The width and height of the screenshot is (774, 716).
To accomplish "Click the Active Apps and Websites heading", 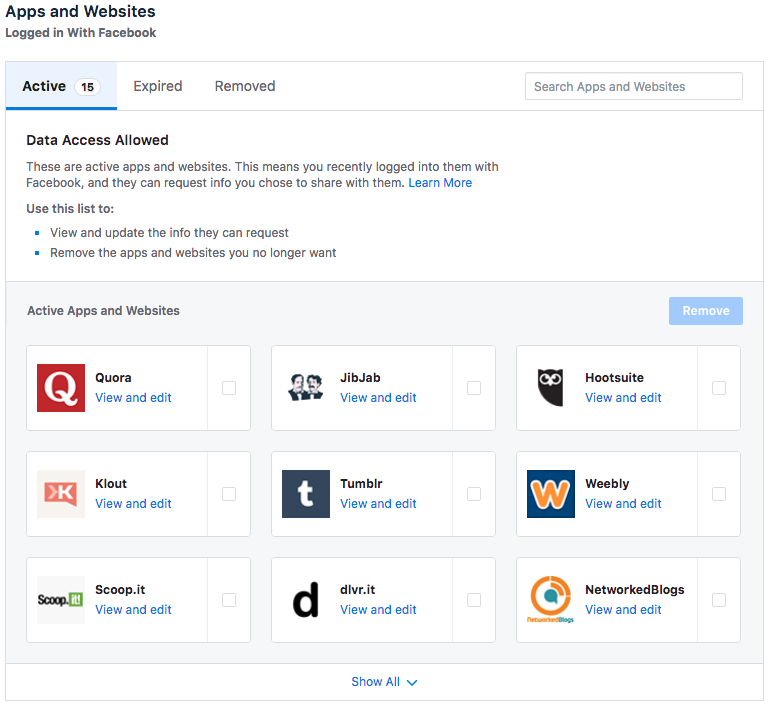I will tap(103, 311).
